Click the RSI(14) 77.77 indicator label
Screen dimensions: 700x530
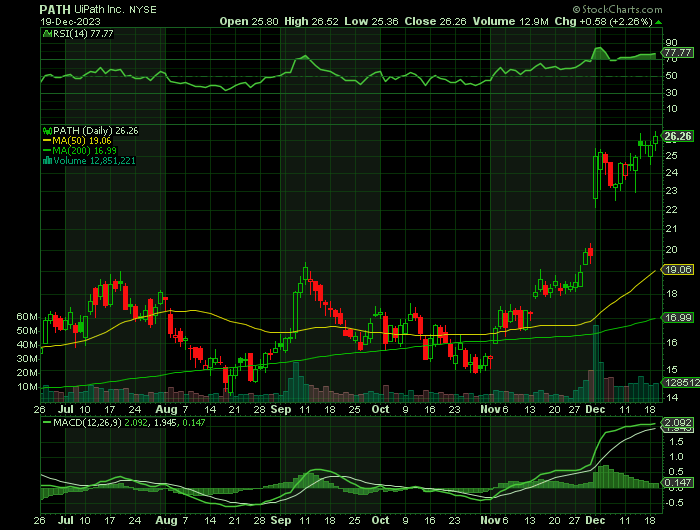click(83, 33)
